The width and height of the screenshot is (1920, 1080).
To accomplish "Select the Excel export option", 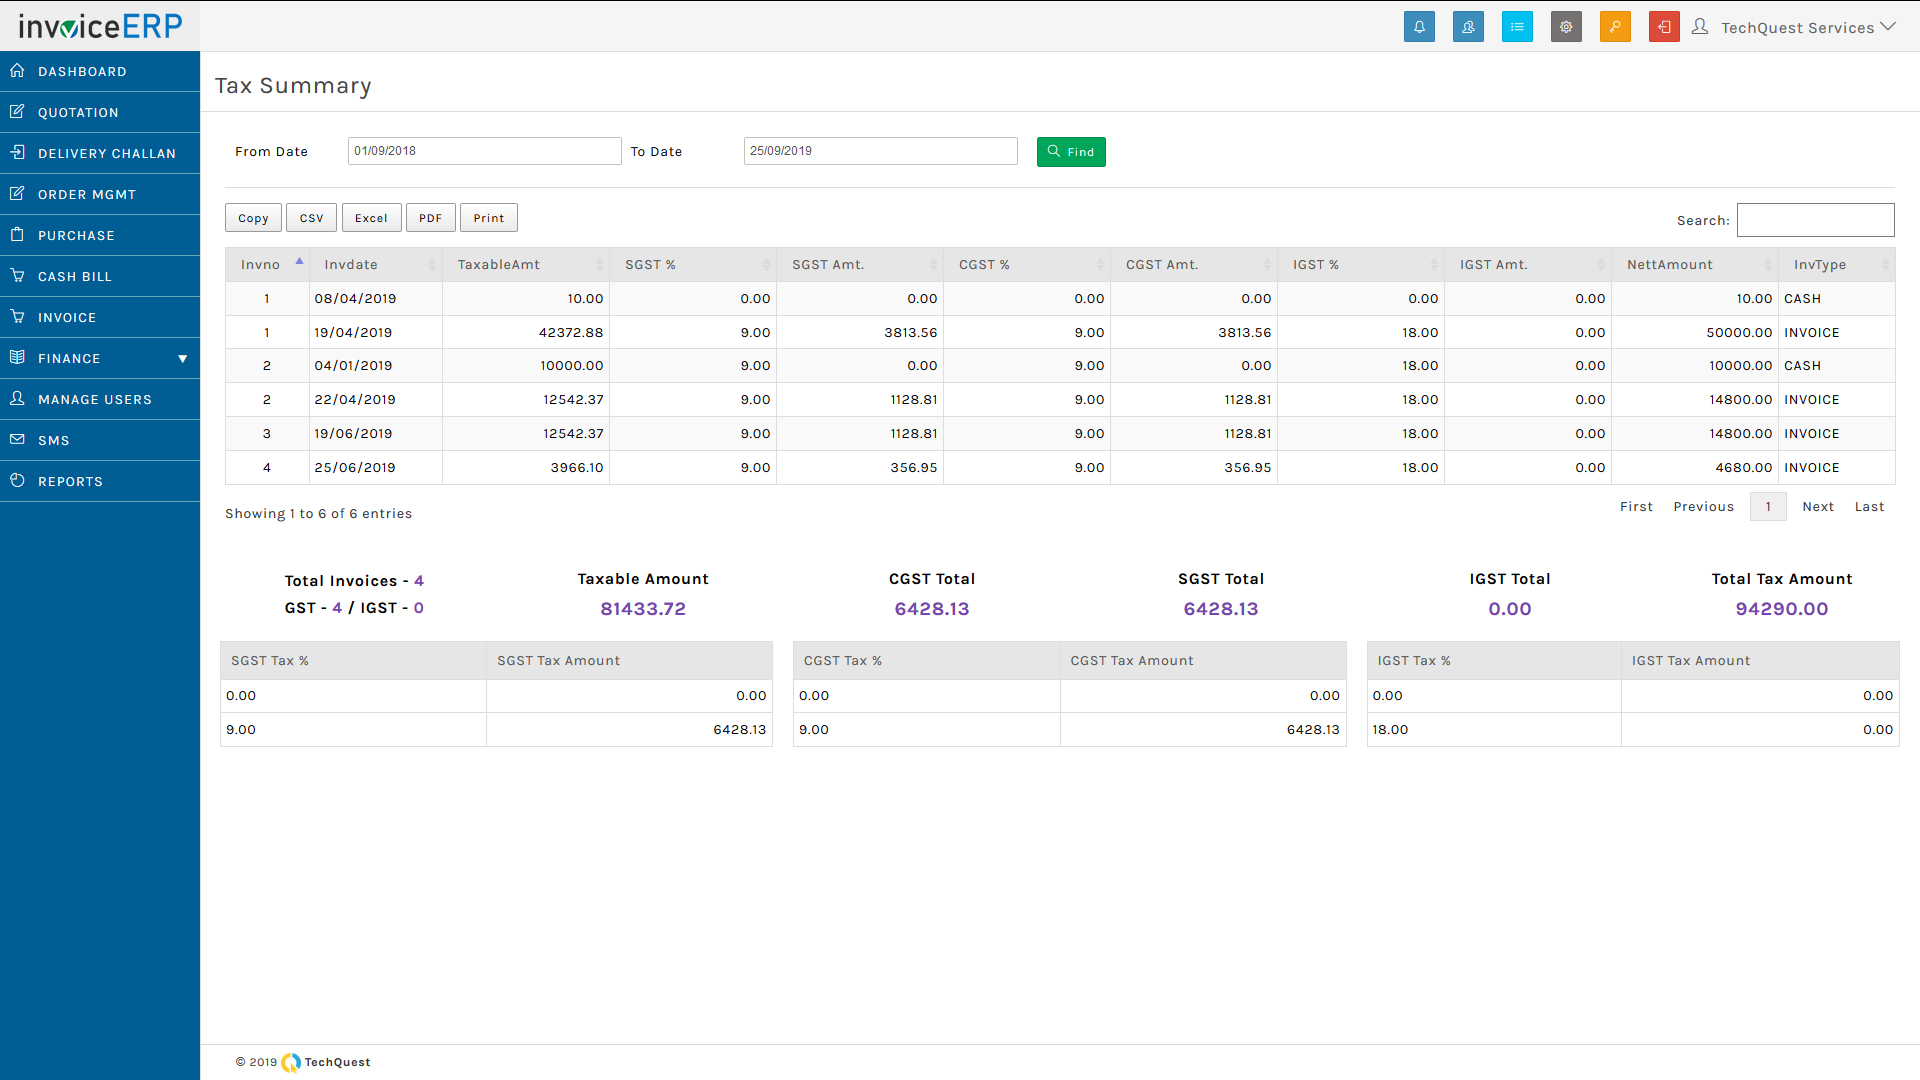I will pos(369,218).
